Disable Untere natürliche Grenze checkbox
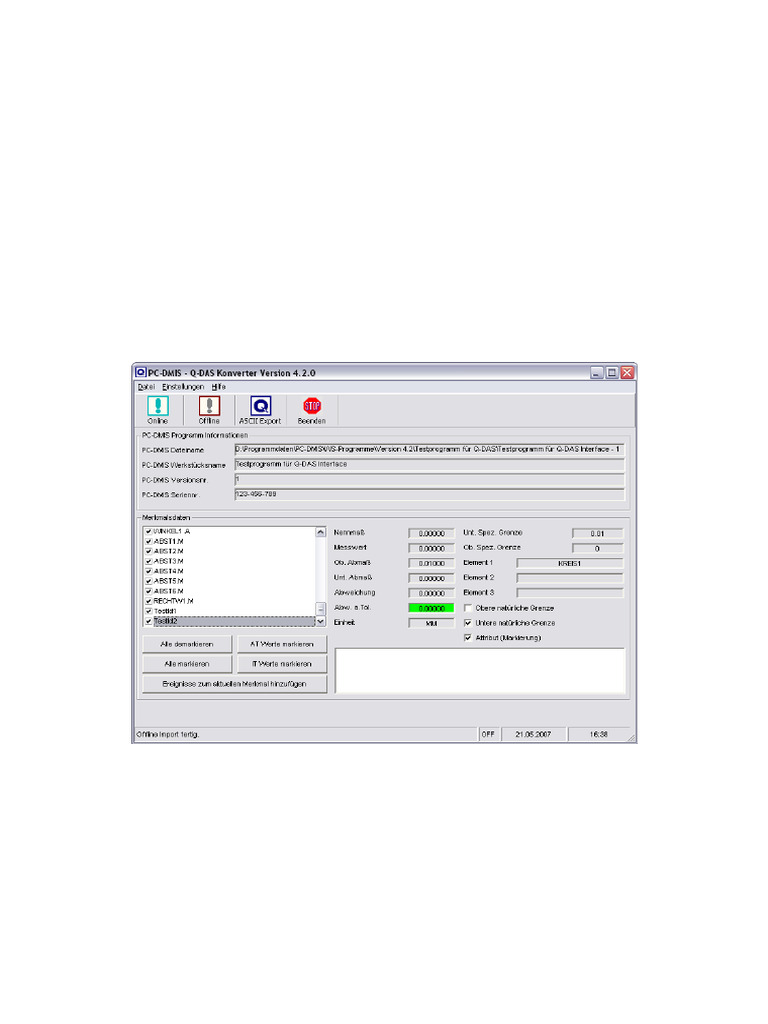Viewport: 768px width, 1024px height. pos(468,623)
